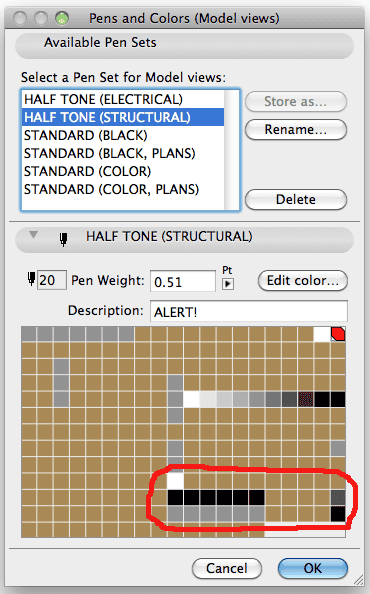Open the Edit color... dialog

303,281
